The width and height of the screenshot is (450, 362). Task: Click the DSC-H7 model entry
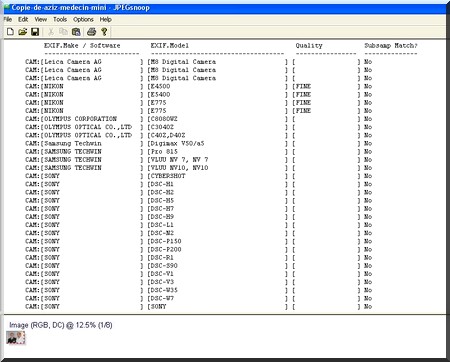[162, 209]
